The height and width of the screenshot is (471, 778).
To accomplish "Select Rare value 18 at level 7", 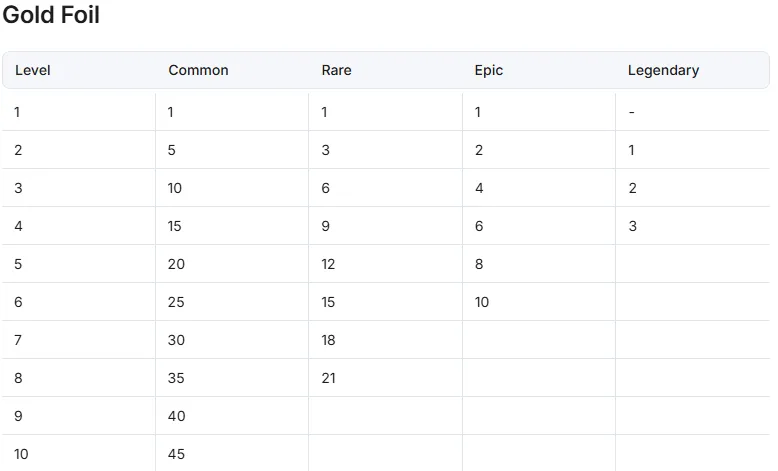I will click(328, 340).
